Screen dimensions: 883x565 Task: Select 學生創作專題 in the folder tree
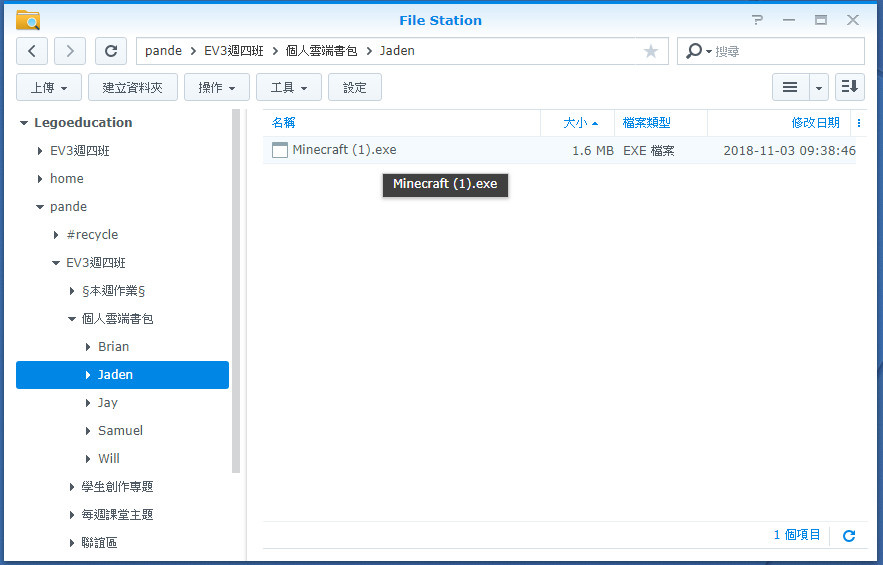(117, 487)
